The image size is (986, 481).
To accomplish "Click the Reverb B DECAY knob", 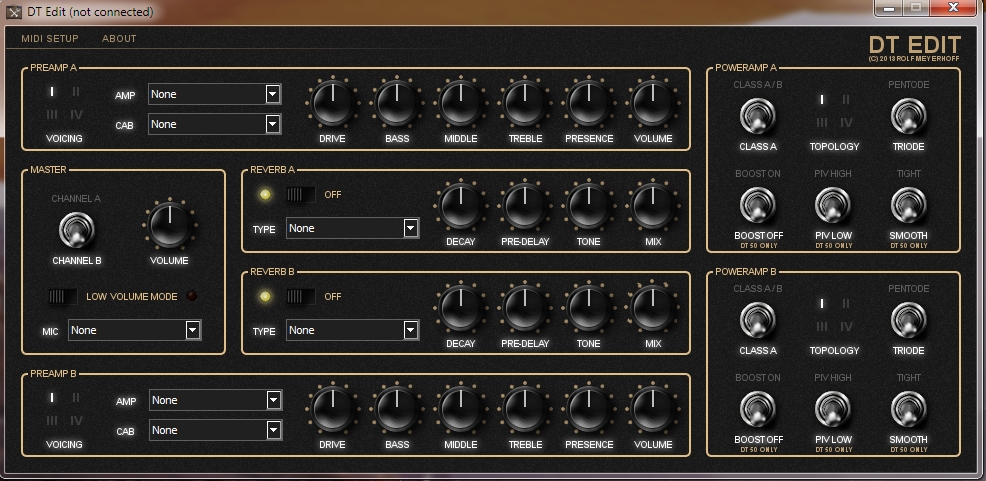I will click(461, 308).
